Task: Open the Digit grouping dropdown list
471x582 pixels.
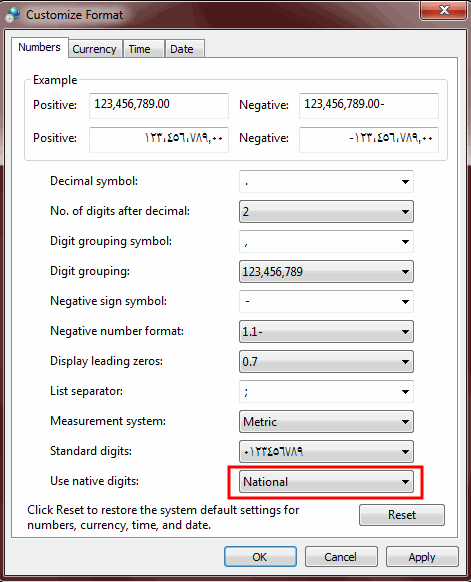Action: (x=326, y=272)
